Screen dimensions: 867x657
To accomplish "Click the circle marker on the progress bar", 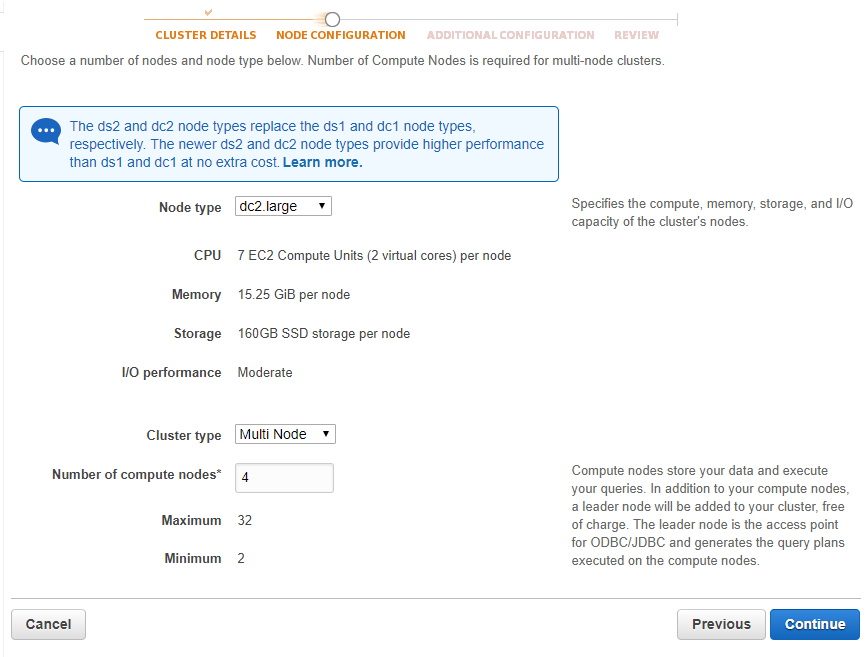I will [333, 19].
